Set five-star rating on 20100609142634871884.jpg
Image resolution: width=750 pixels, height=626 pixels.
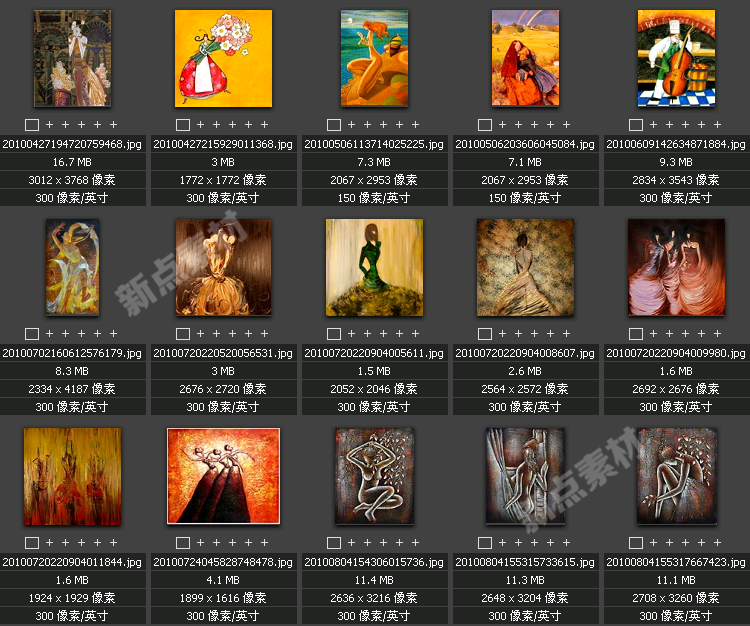(717, 124)
